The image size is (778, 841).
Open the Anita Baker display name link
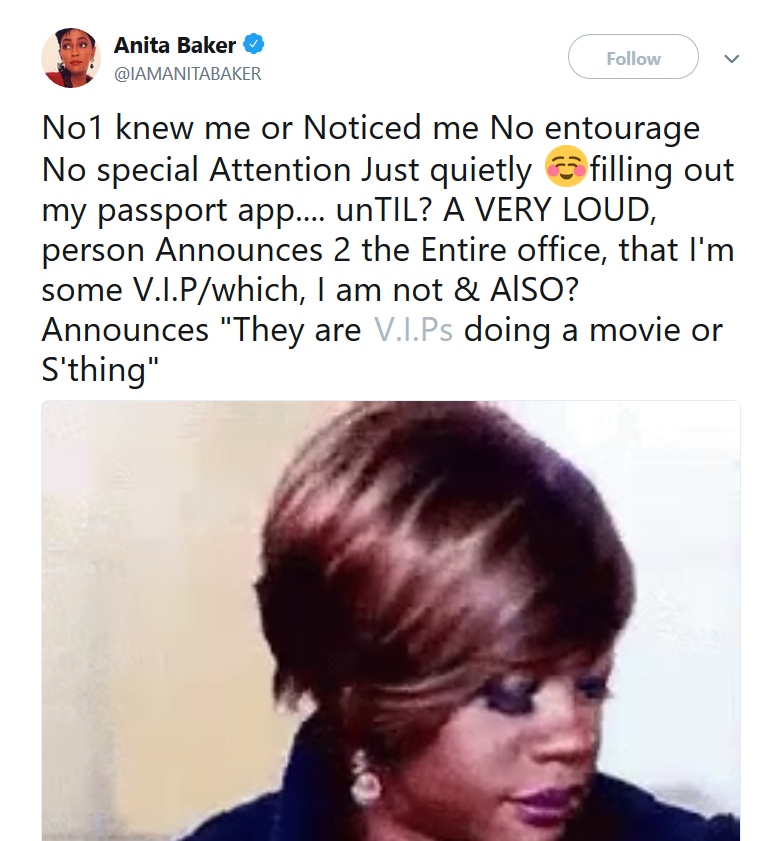click(175, 45)
